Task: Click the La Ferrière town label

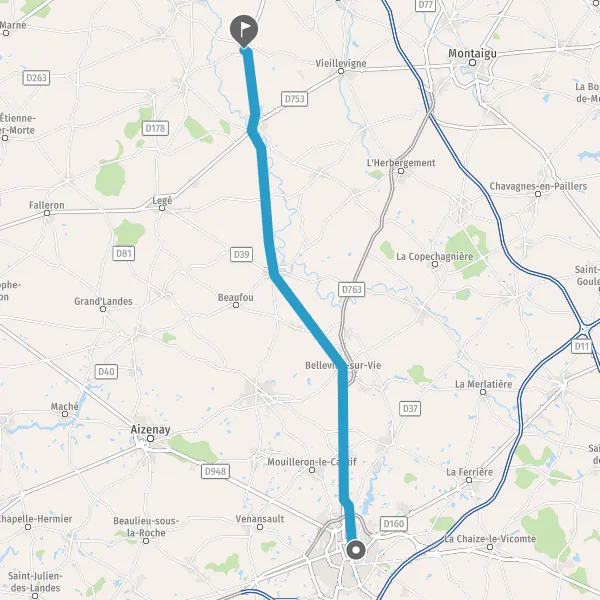Action: click(x=470, y=472)
